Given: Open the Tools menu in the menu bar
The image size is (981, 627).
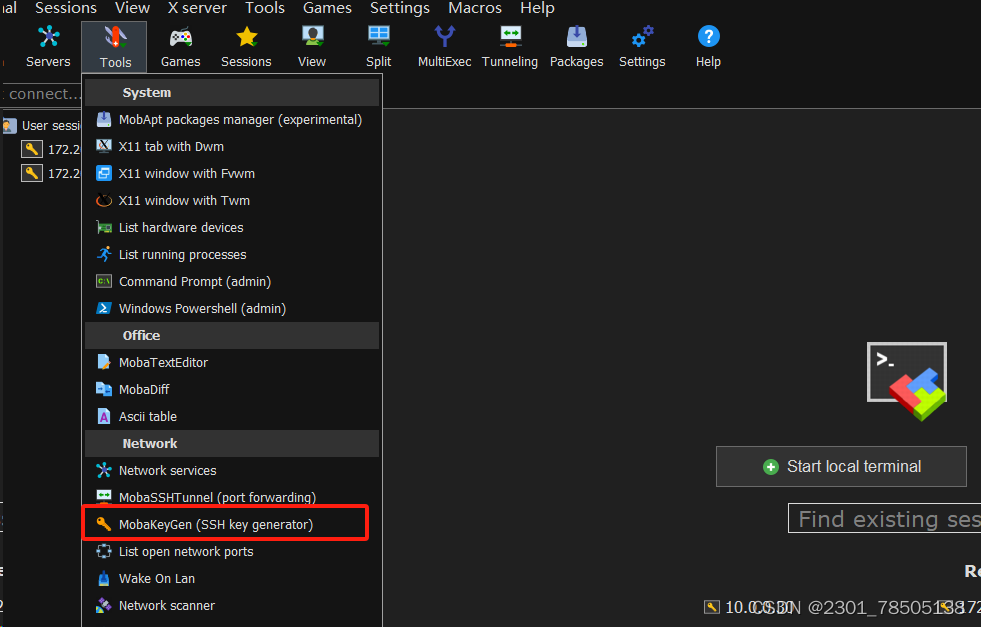Looking at the screenshot, I should (265, 8).
